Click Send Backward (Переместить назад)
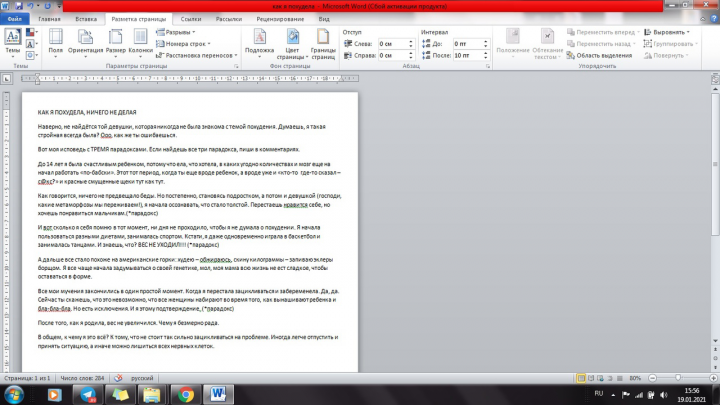This screenshot has width=720, height=405. tap(601, 44)
